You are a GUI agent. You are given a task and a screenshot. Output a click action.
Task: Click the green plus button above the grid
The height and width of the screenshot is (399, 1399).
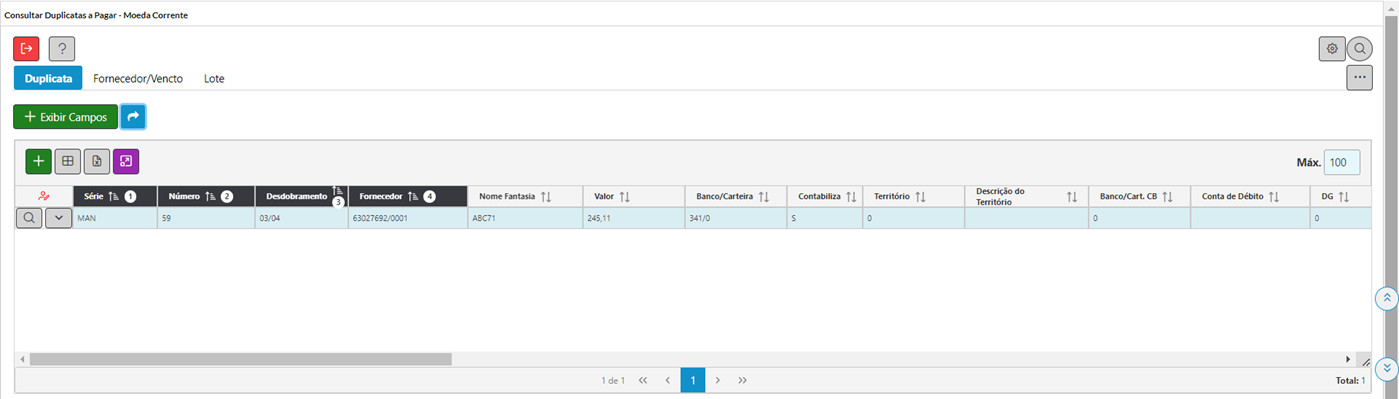click(39, 161)
